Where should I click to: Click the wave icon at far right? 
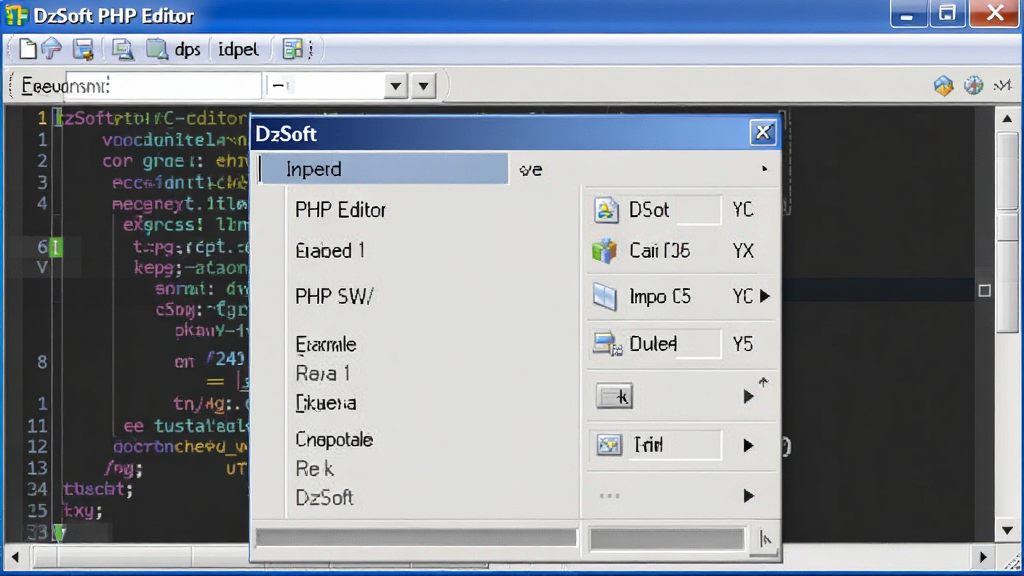[x=1002, y=86]
